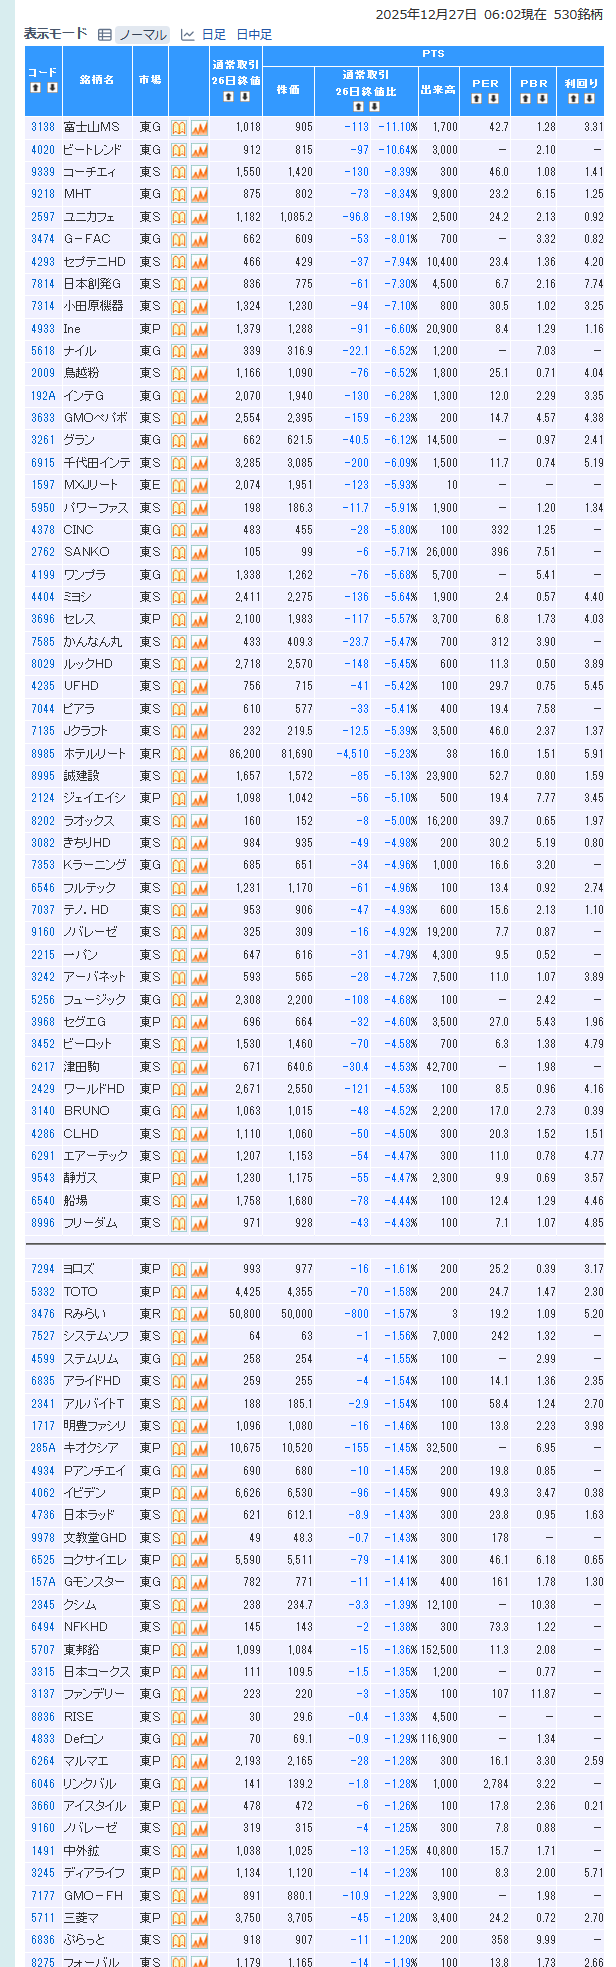Open the book info icon for ビートレンド

tap(179, 150)
